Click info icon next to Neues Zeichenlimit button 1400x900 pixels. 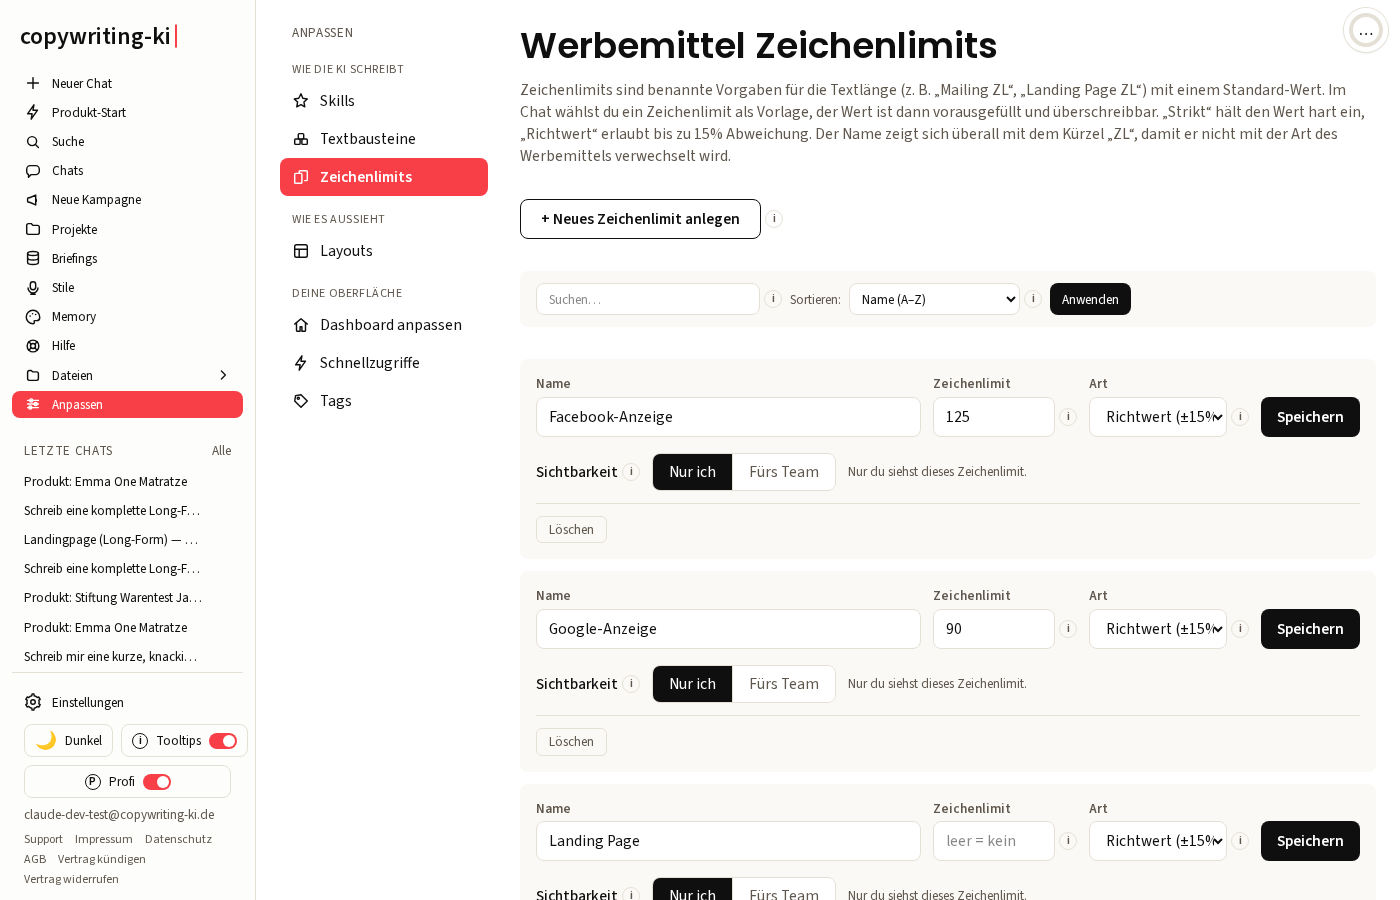click(774, 219)
